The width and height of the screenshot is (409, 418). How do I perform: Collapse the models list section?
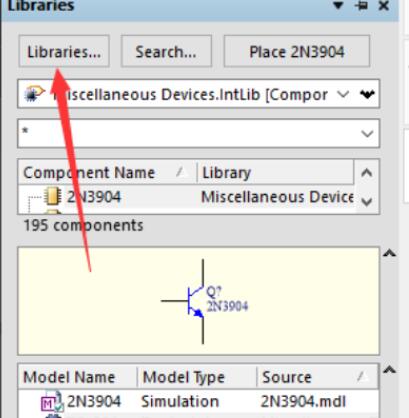coord(389,370)
